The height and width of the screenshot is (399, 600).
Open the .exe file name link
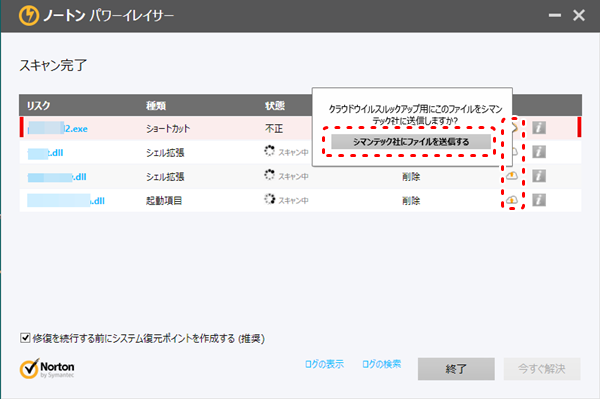pyautogui.click(x=57, y=128)
